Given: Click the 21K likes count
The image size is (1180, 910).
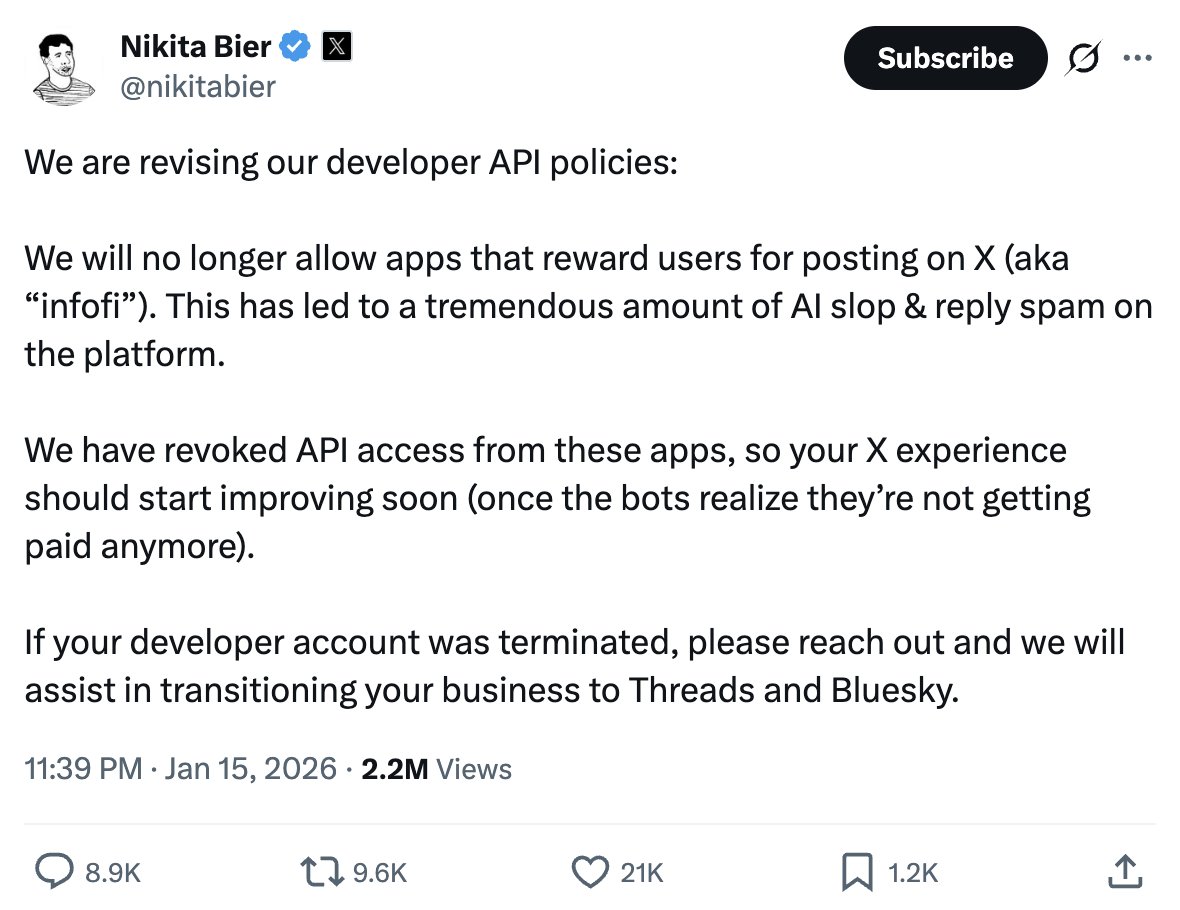Looking at the screenshot, I should pos(642,873).
